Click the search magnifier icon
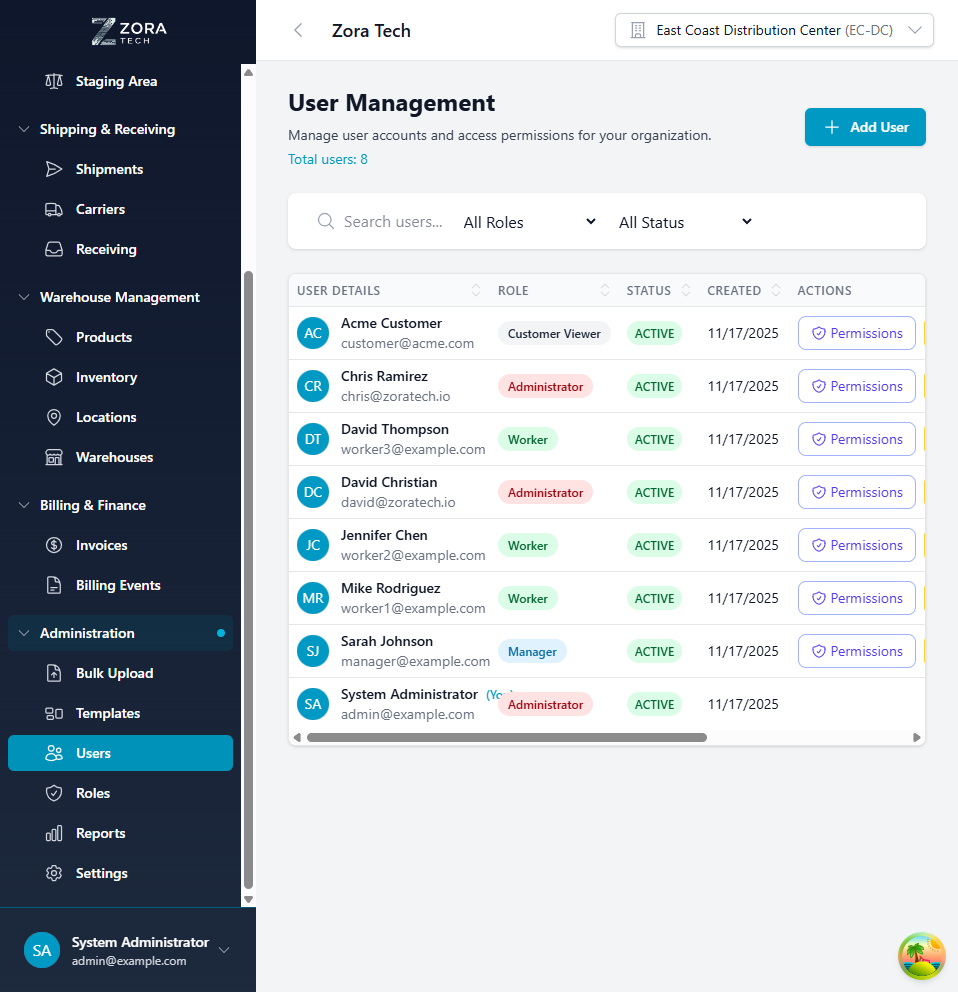958x992 pixels. coord(325,222)
